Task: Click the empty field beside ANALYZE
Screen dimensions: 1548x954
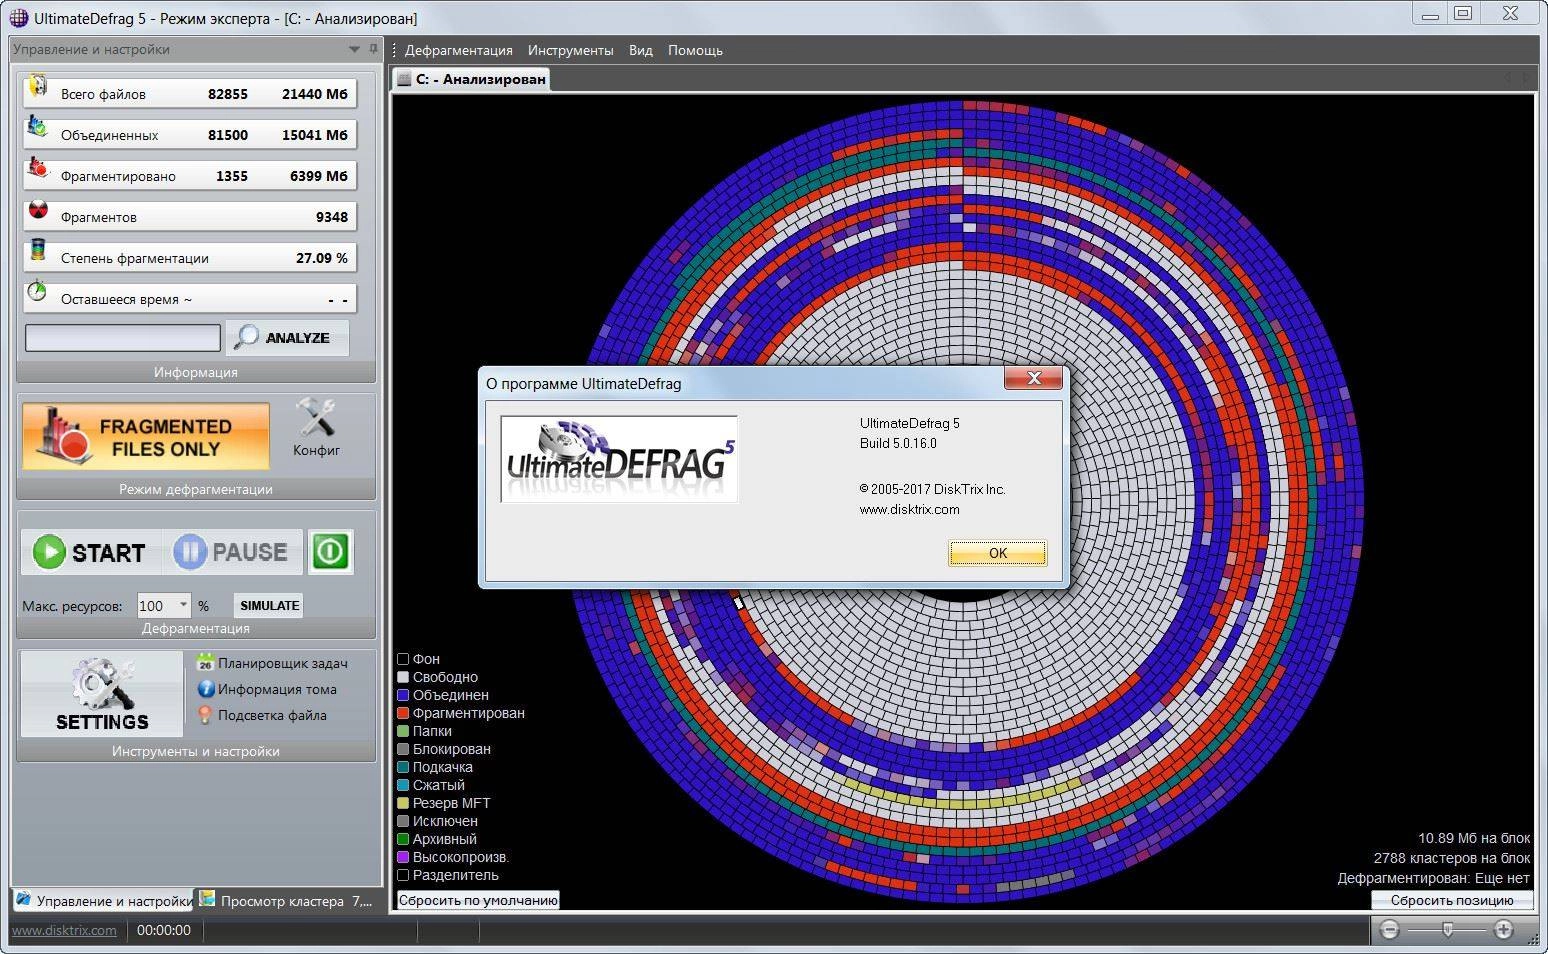Action: coord(122,338)
